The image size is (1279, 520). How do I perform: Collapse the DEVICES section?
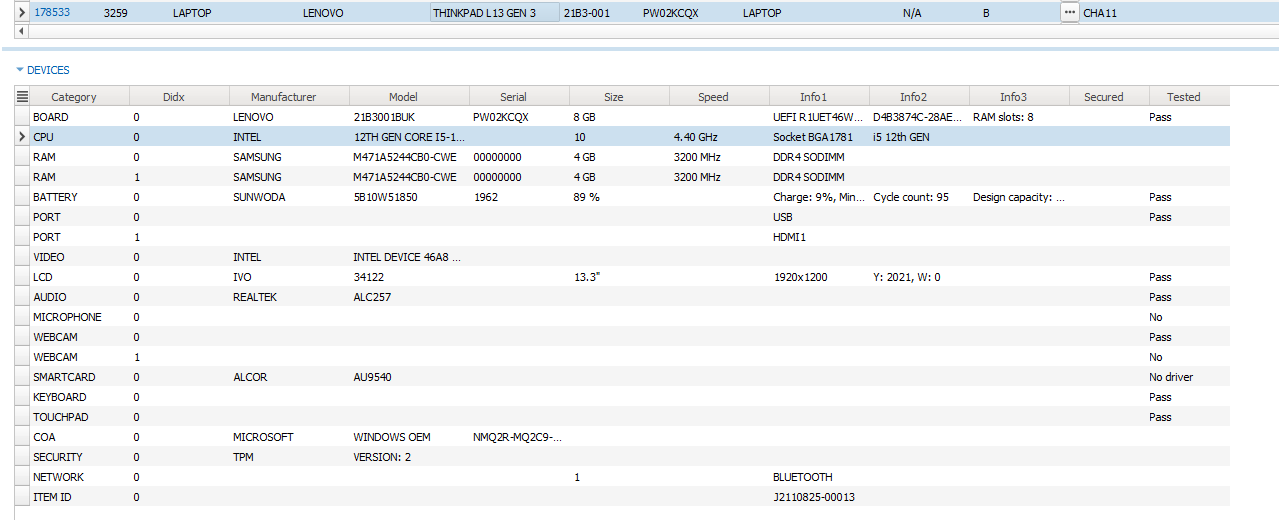tap(20, 70)
